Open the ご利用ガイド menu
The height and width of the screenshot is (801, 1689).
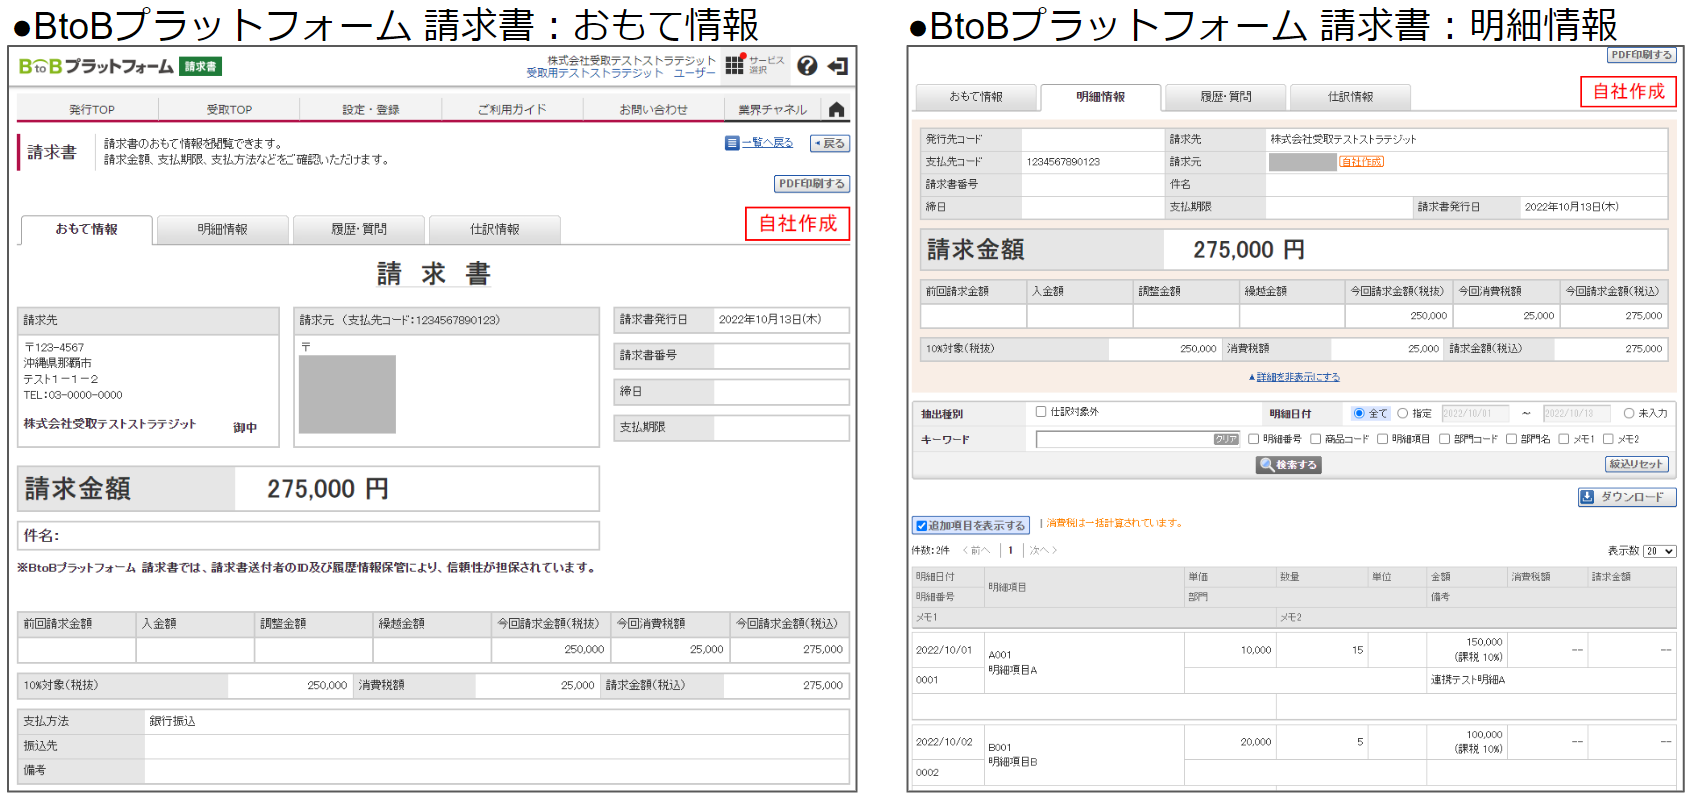[511, 110]
